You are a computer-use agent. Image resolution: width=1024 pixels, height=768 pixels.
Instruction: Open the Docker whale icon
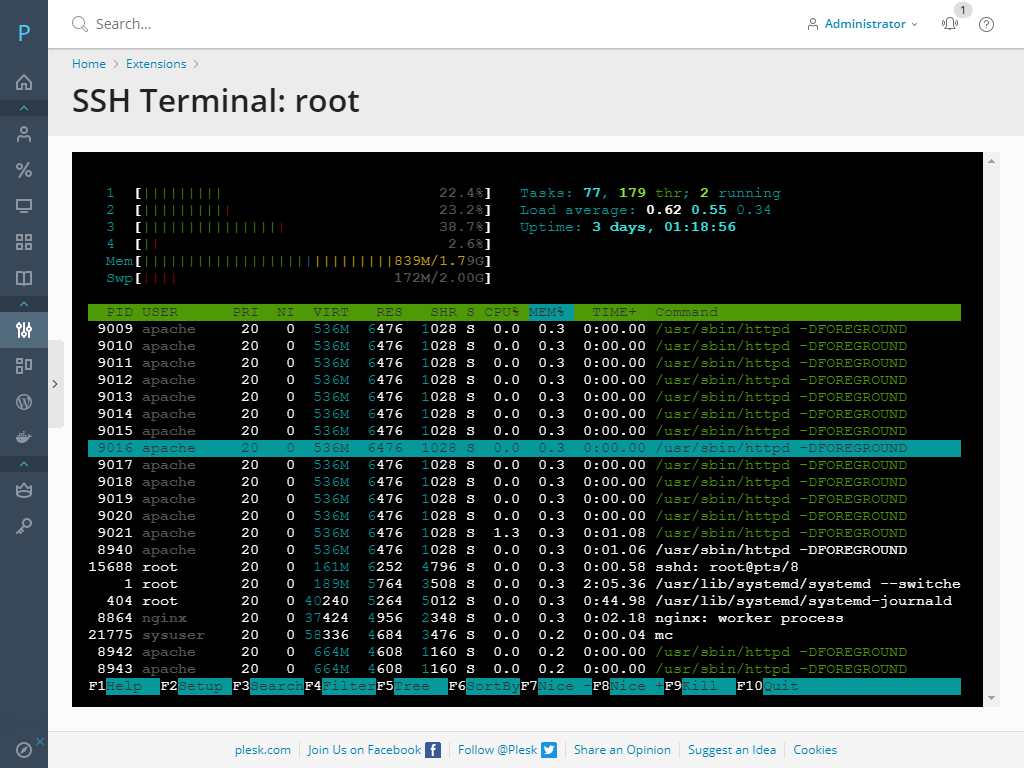click(x=24, y=438)
